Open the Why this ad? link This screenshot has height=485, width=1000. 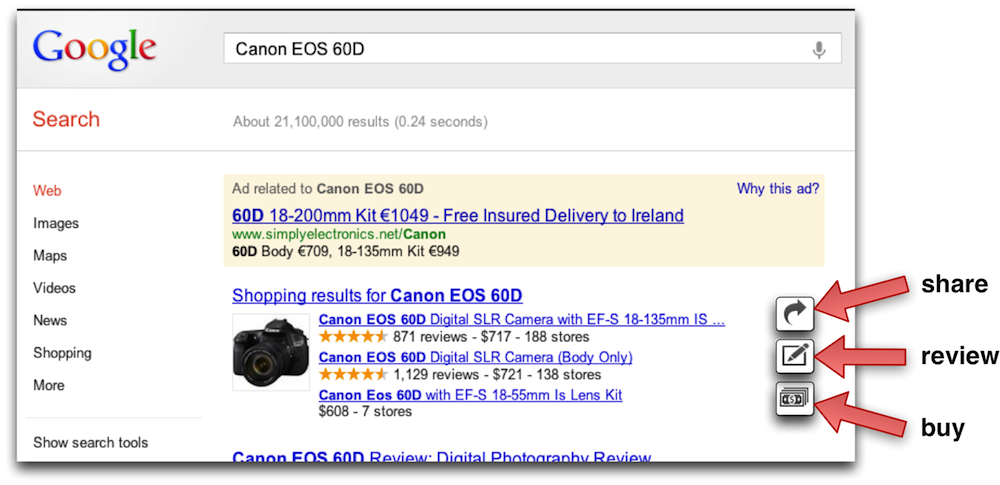[x=778, y=189]
